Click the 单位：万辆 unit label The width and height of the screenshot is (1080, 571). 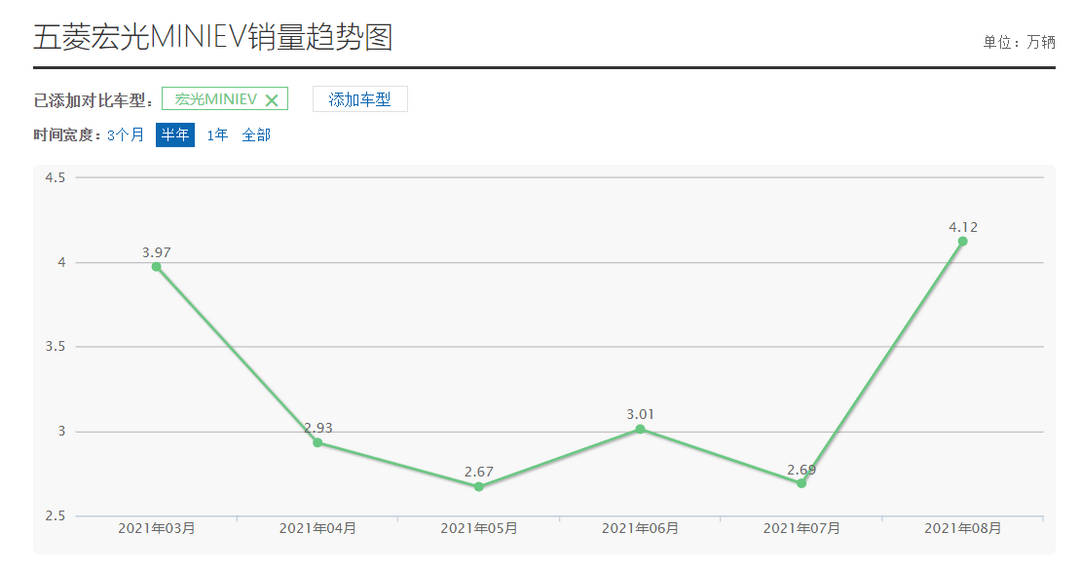(1019, 43)
